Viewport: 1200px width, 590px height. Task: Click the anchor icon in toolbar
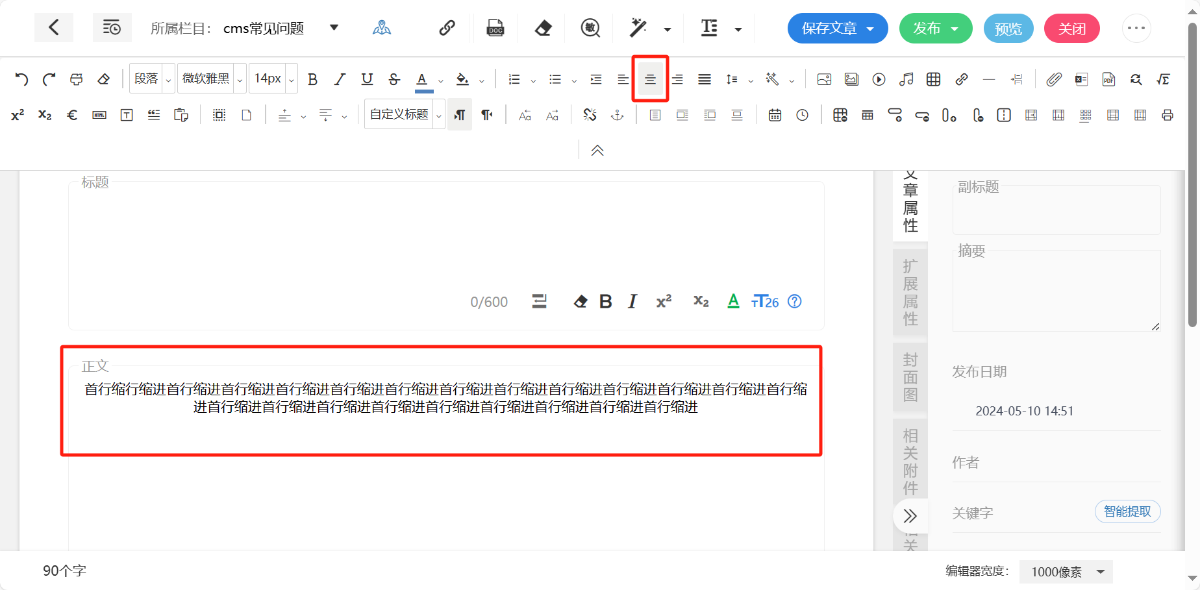click(617, 115)
